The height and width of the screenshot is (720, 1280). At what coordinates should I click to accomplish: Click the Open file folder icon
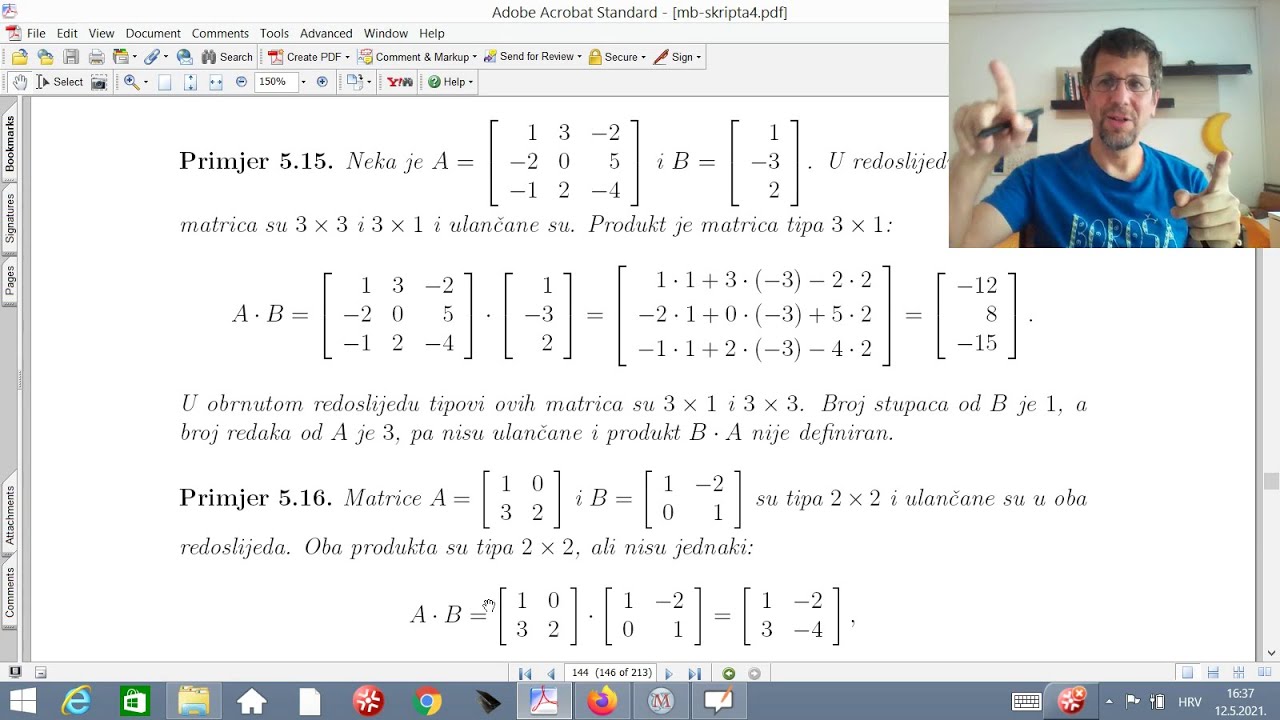tap(19, 57)
